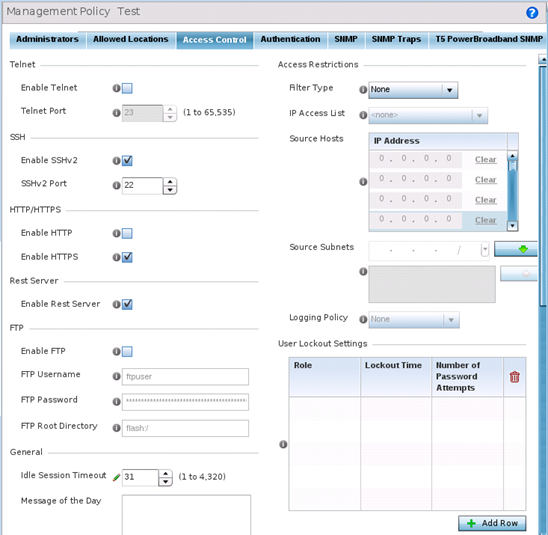
Task: Click info icon beside FTP Password
Action: point(116,402)
